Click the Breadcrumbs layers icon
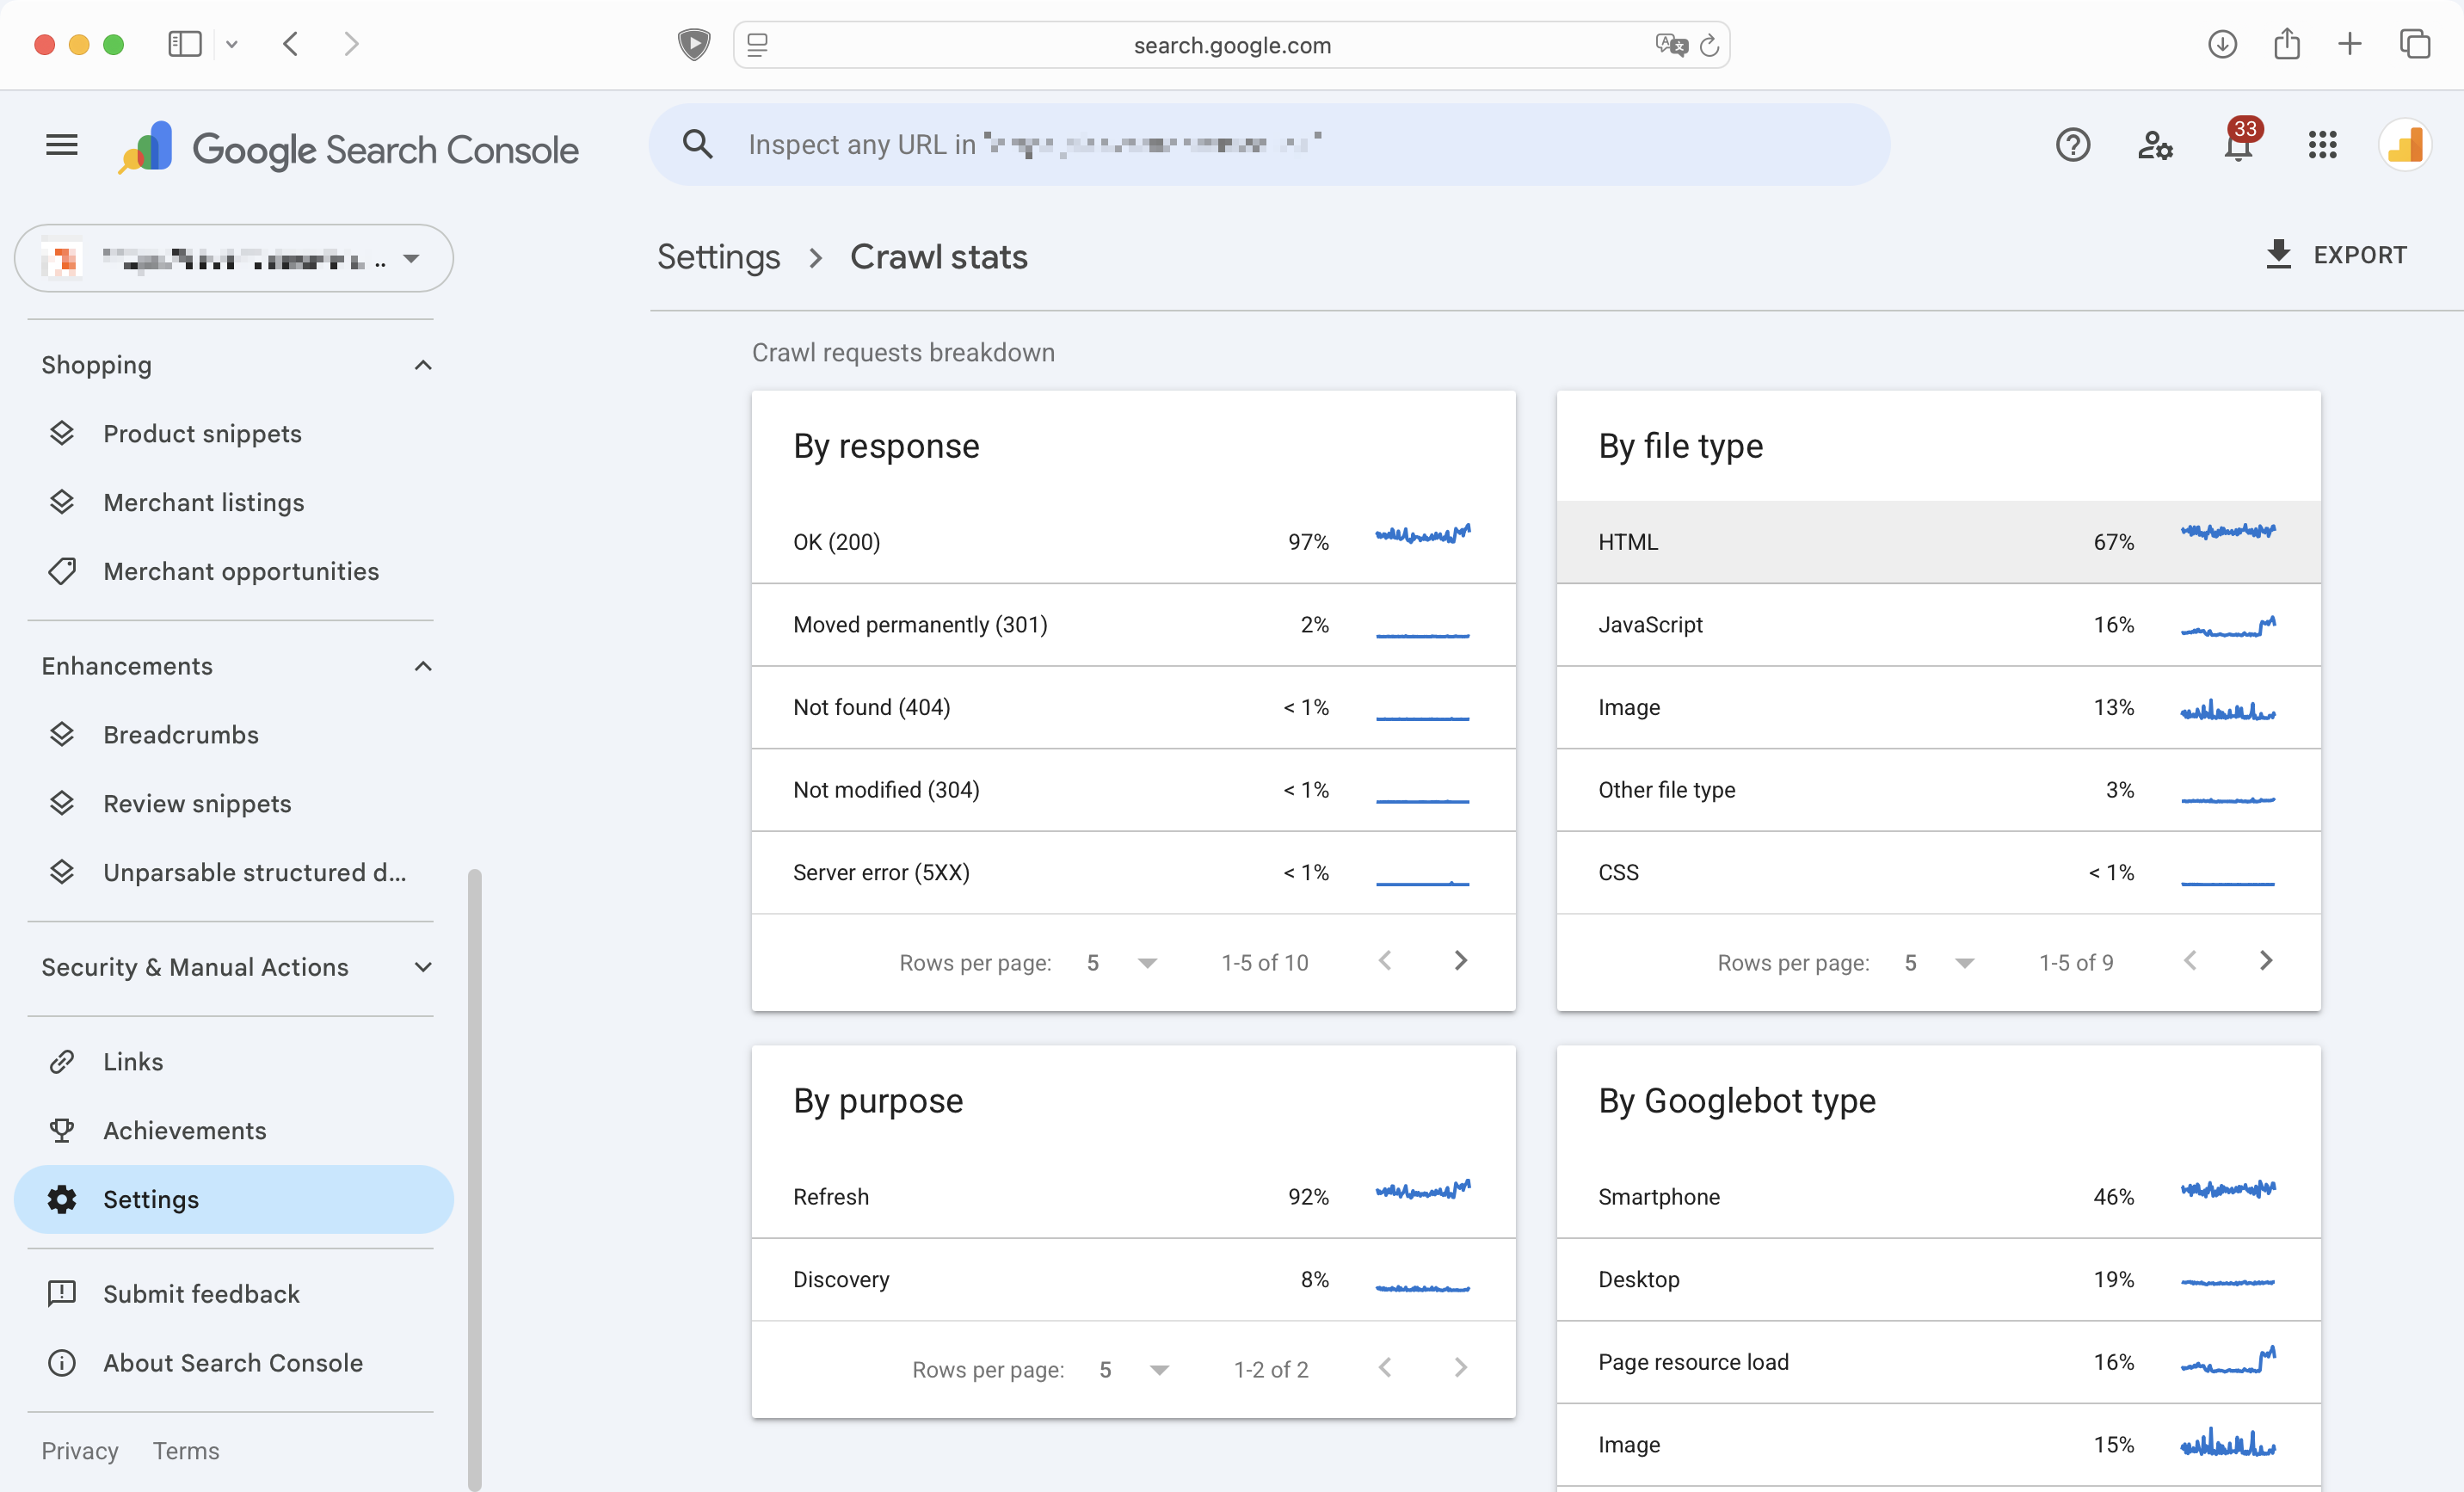This screenshot has width=2464, height=1492. click(62, 734)
